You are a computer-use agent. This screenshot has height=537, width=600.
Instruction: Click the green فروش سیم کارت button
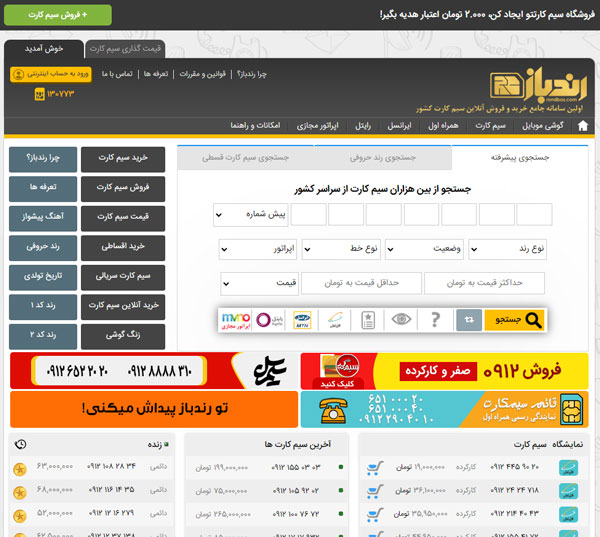[58, 15]
